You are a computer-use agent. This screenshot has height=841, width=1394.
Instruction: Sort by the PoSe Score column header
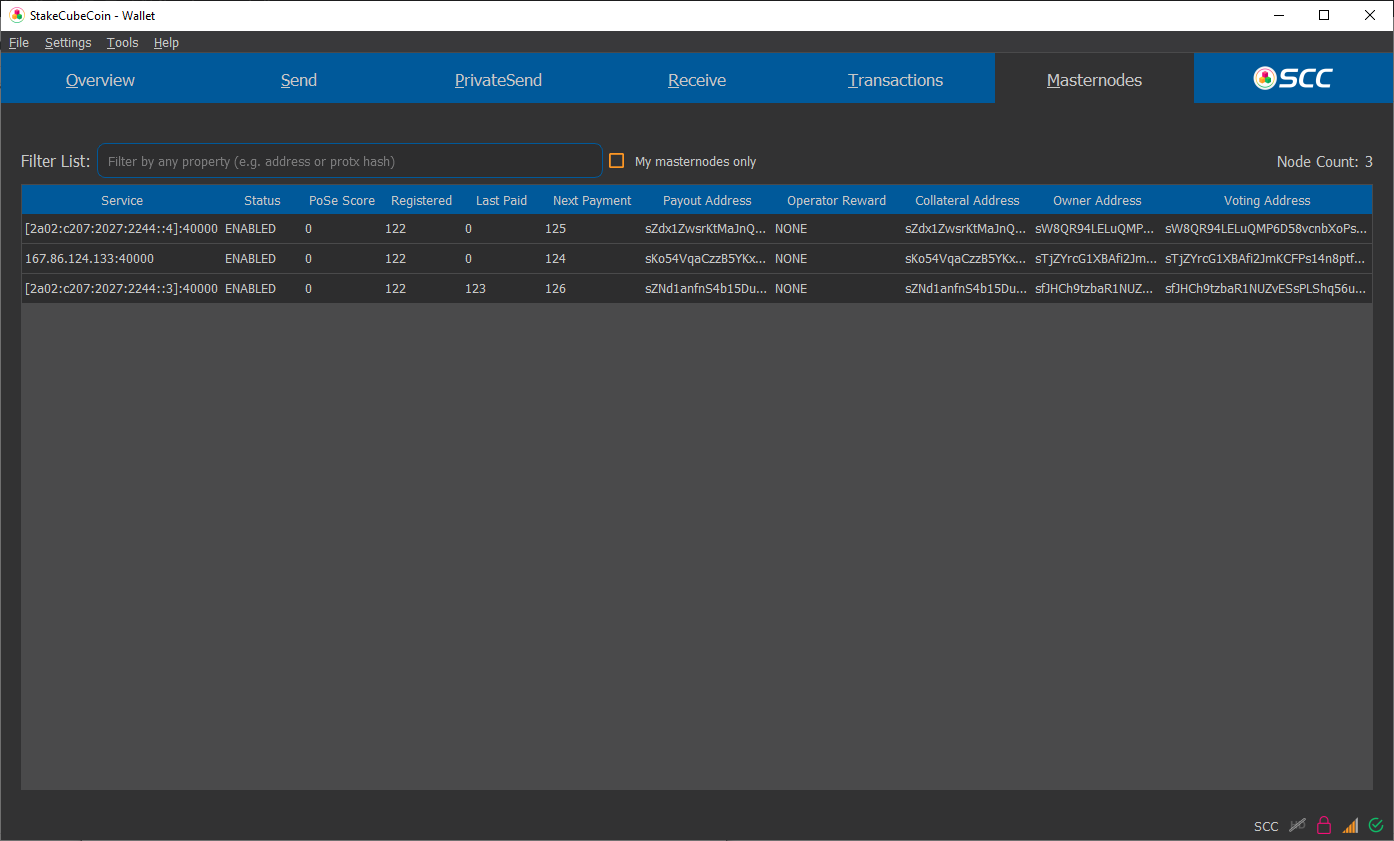342,200
